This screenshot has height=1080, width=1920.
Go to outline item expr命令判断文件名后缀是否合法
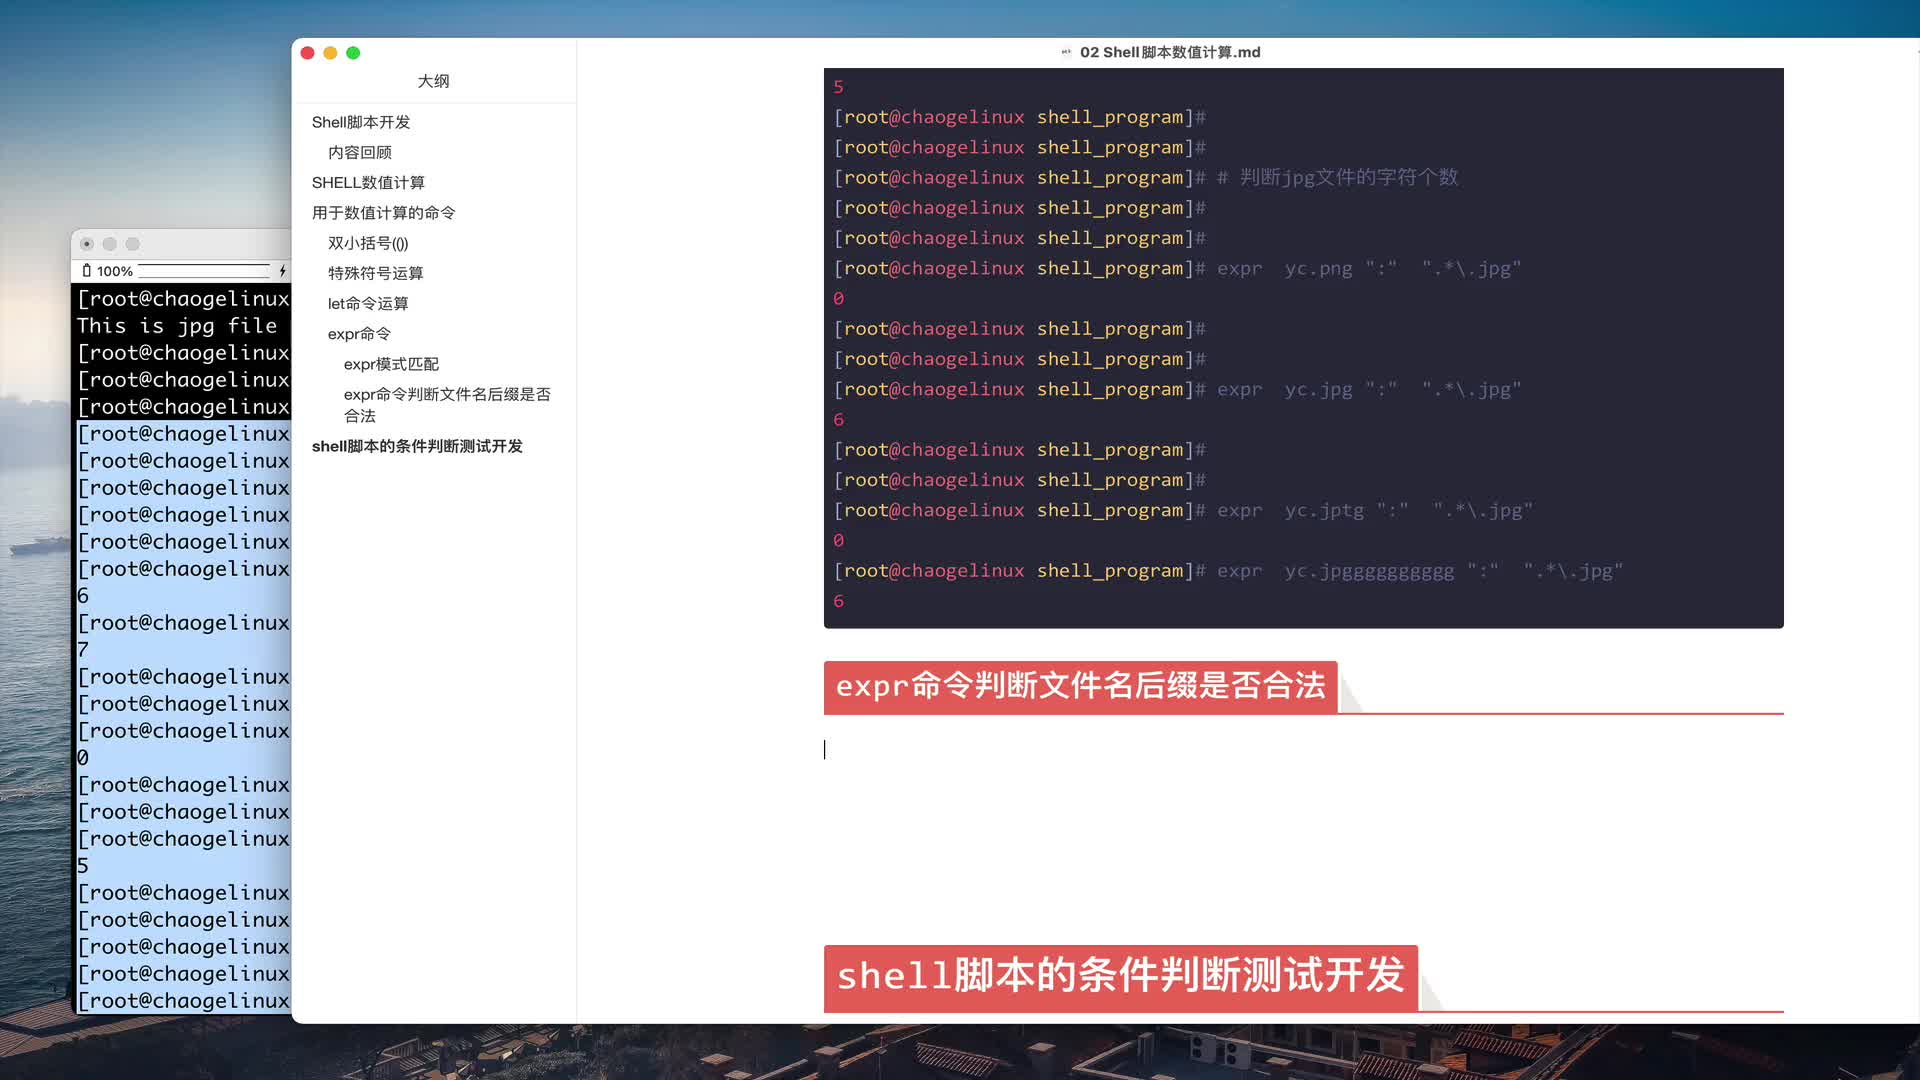click(x=447, y=405)
